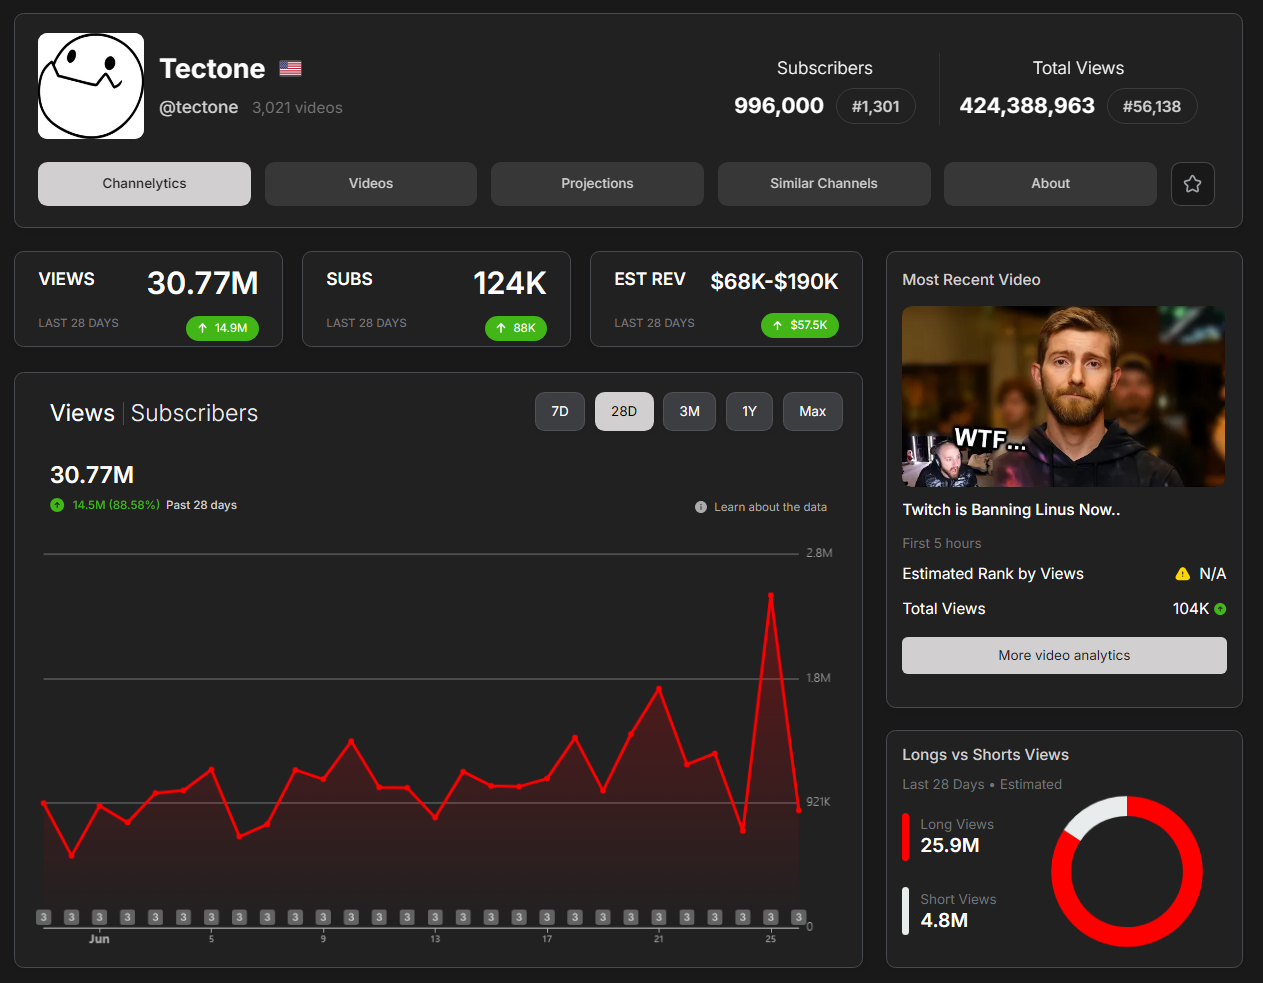Click the video count badge above axis label 21
This screenshot has height=983, width=1263.
coord(658,917)
